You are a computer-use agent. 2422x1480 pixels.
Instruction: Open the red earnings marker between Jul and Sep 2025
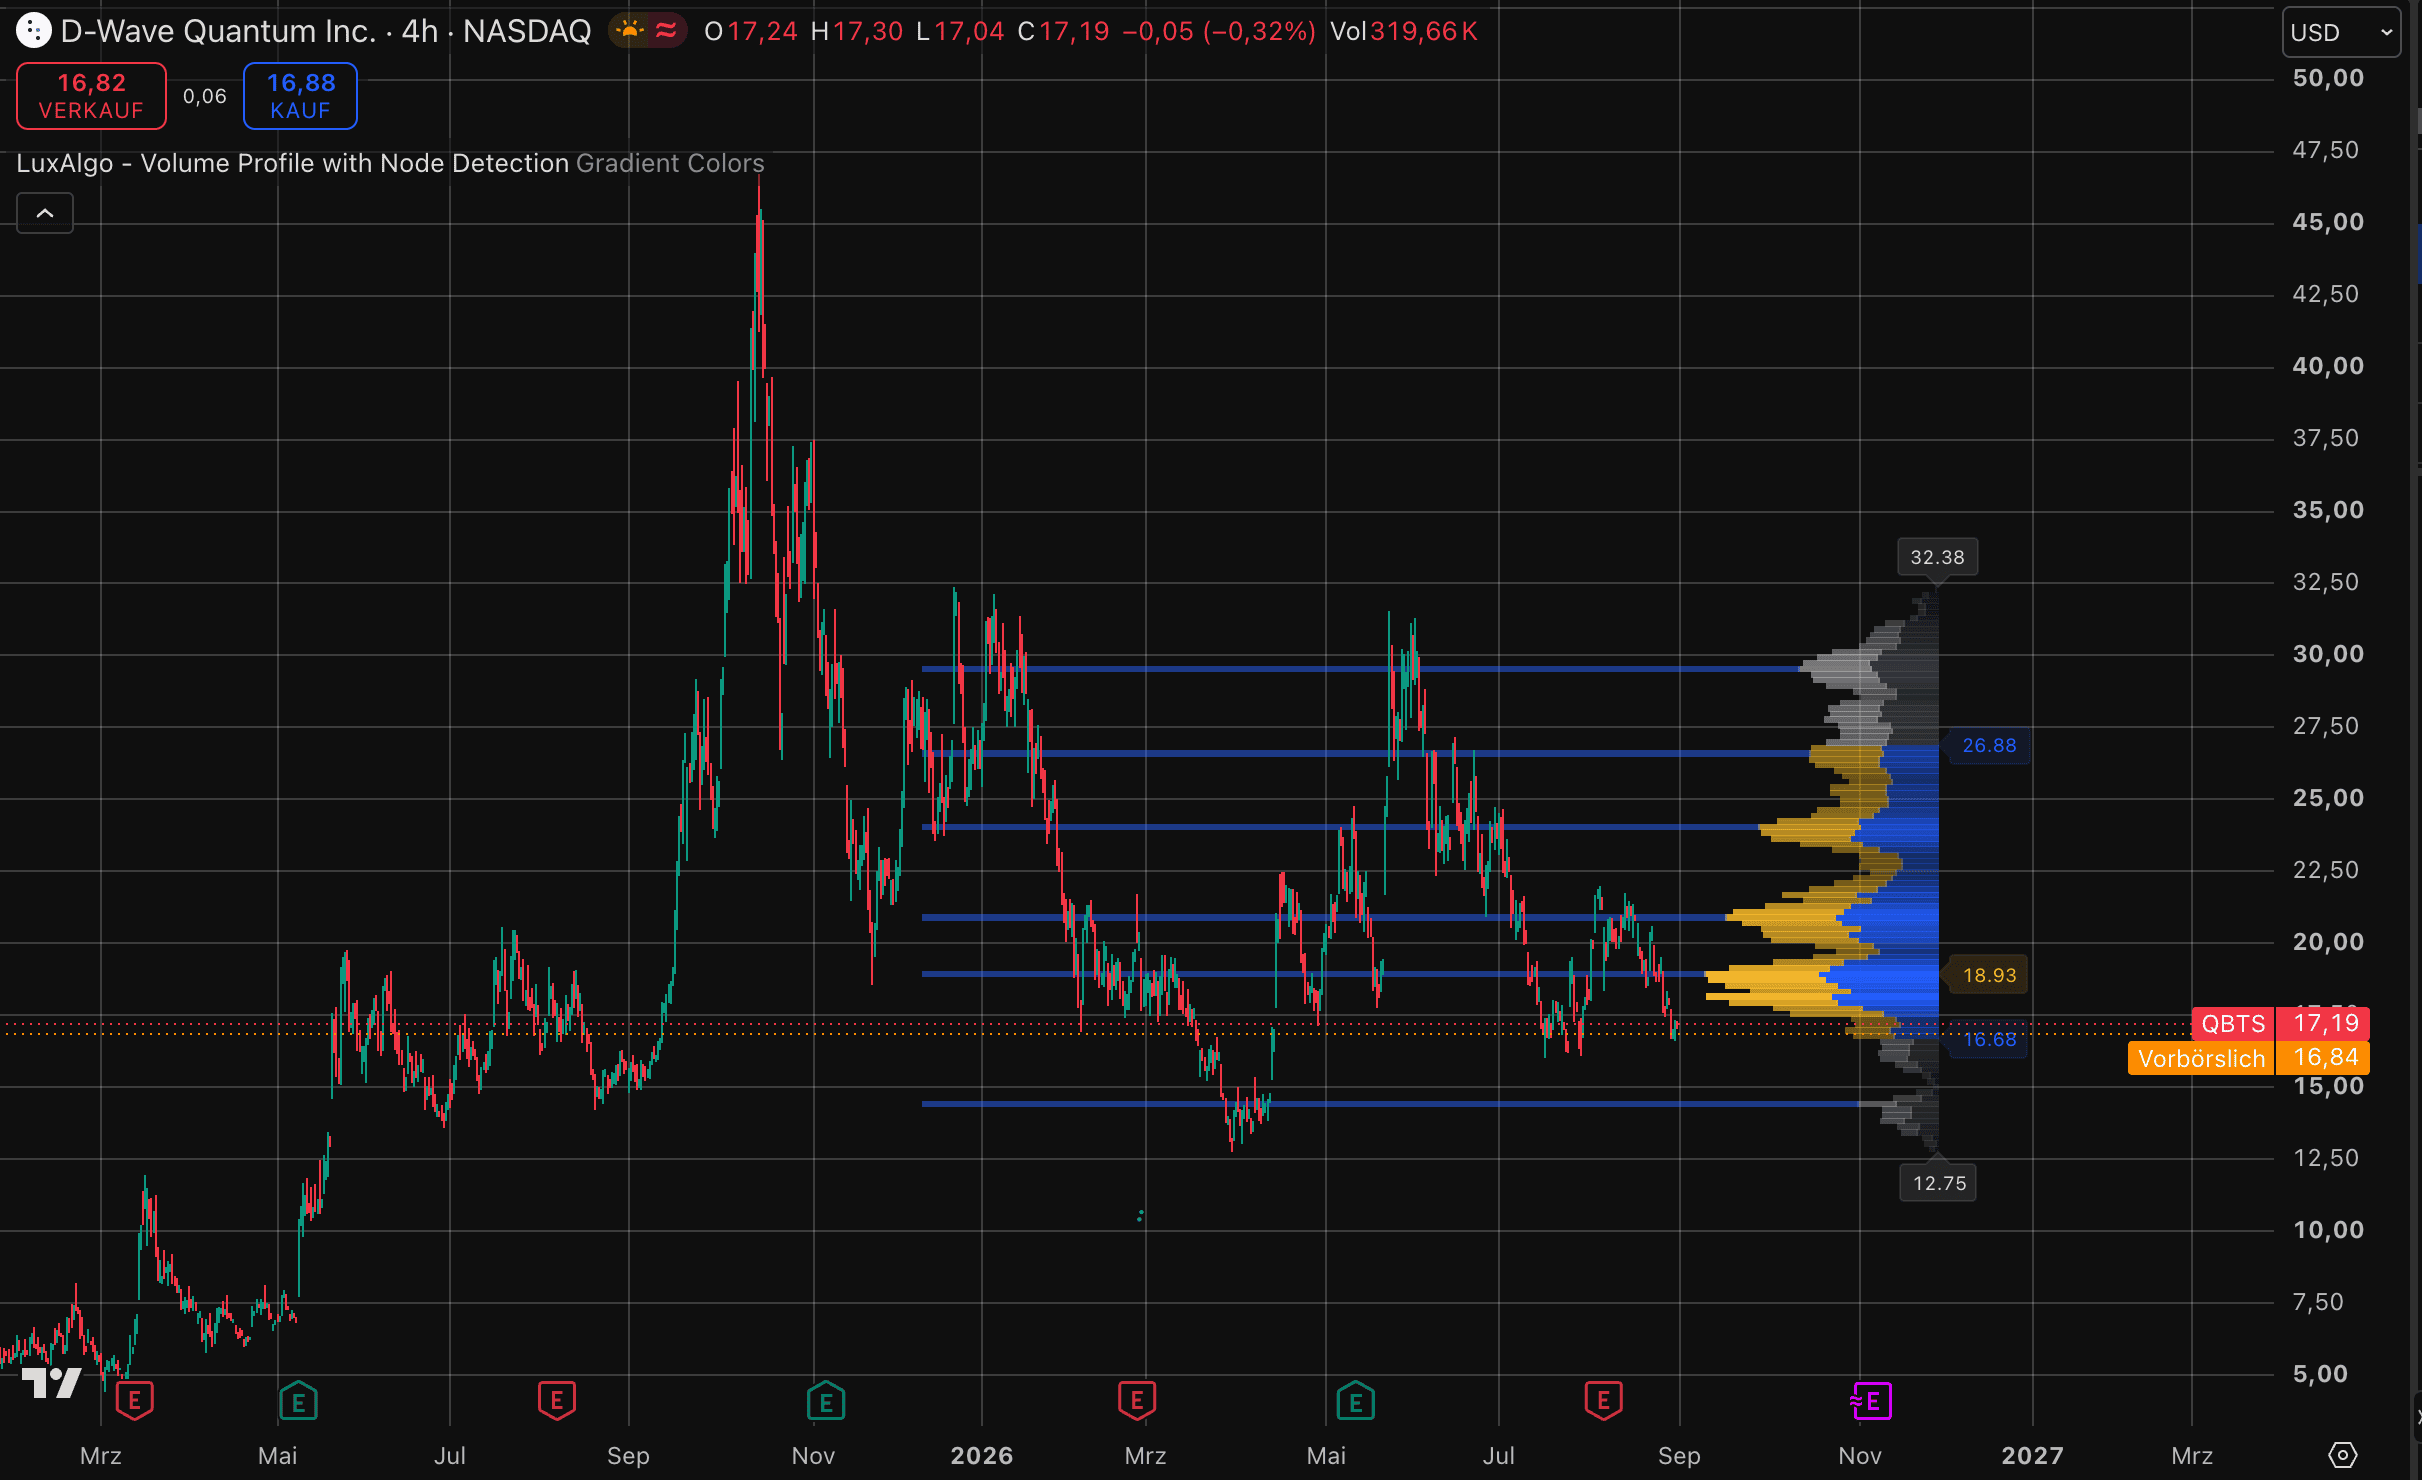[x=557, y=1401]
